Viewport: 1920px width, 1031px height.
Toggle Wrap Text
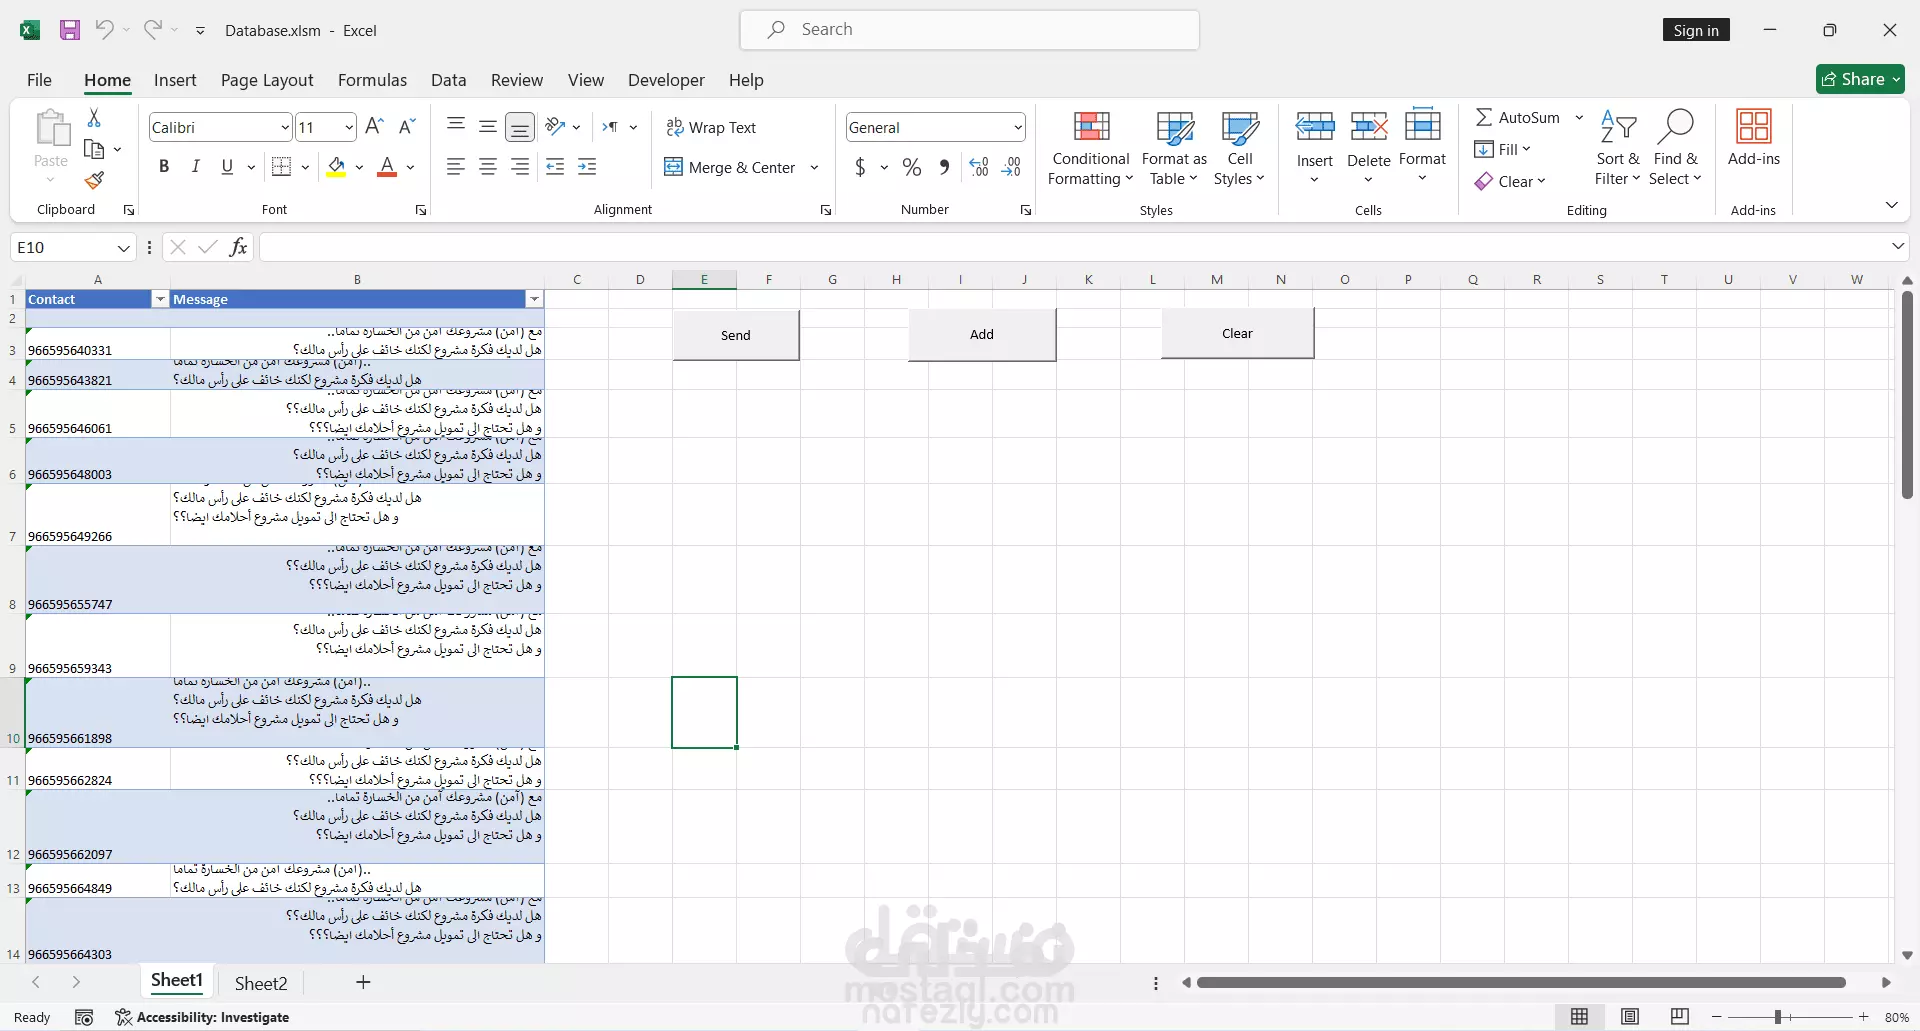coord(711,127)
